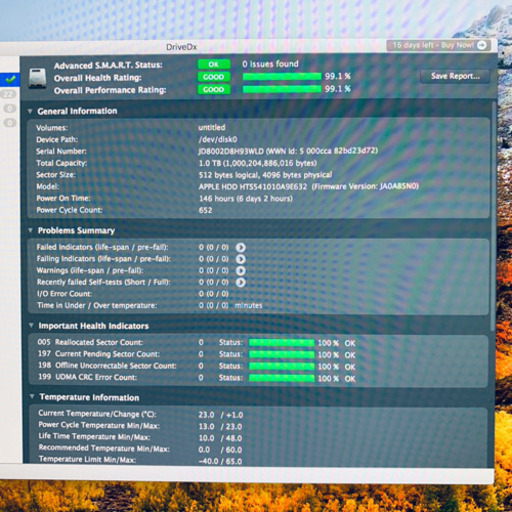
Task: Click the Total Capacity '1.0 TB' value
Action: pos(258,163)
